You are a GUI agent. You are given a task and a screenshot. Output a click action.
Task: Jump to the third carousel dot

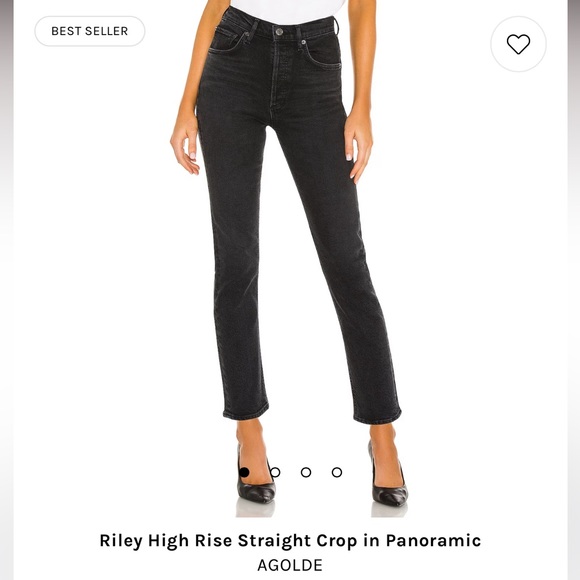pos(306,472)
